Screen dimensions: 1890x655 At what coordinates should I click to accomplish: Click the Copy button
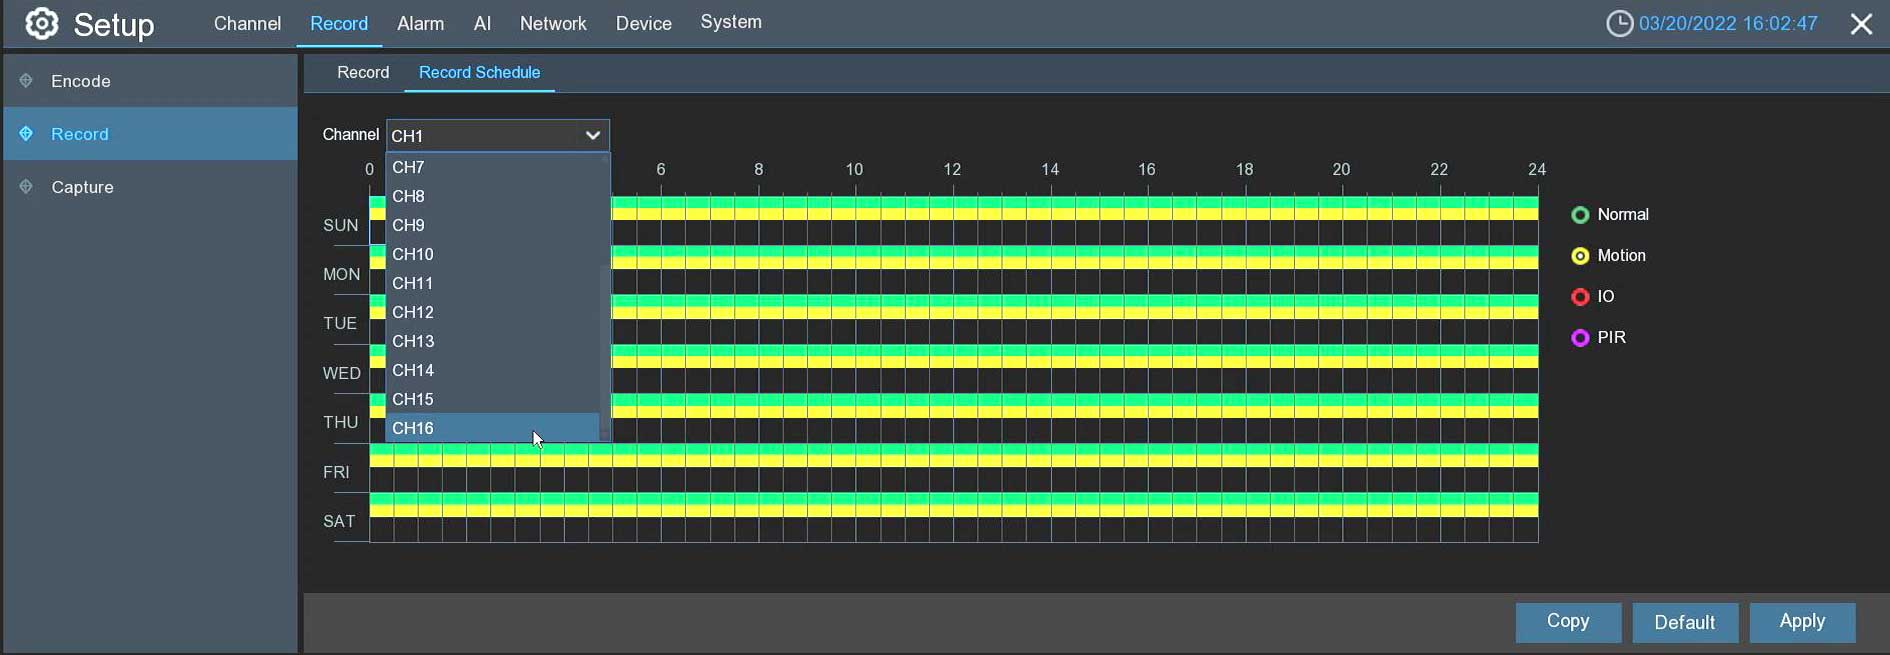[x=1568, y=622]
